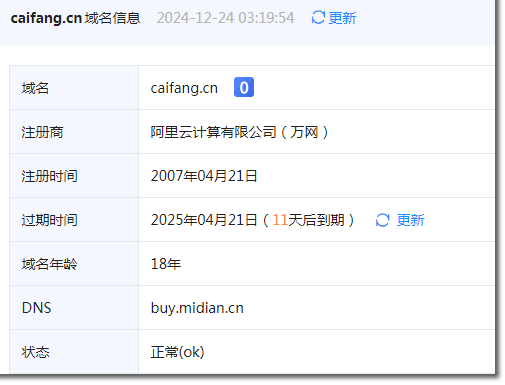The height and width of the screenshot is (385, 505).
Task: Click the DNS row label
Action: 36,308
